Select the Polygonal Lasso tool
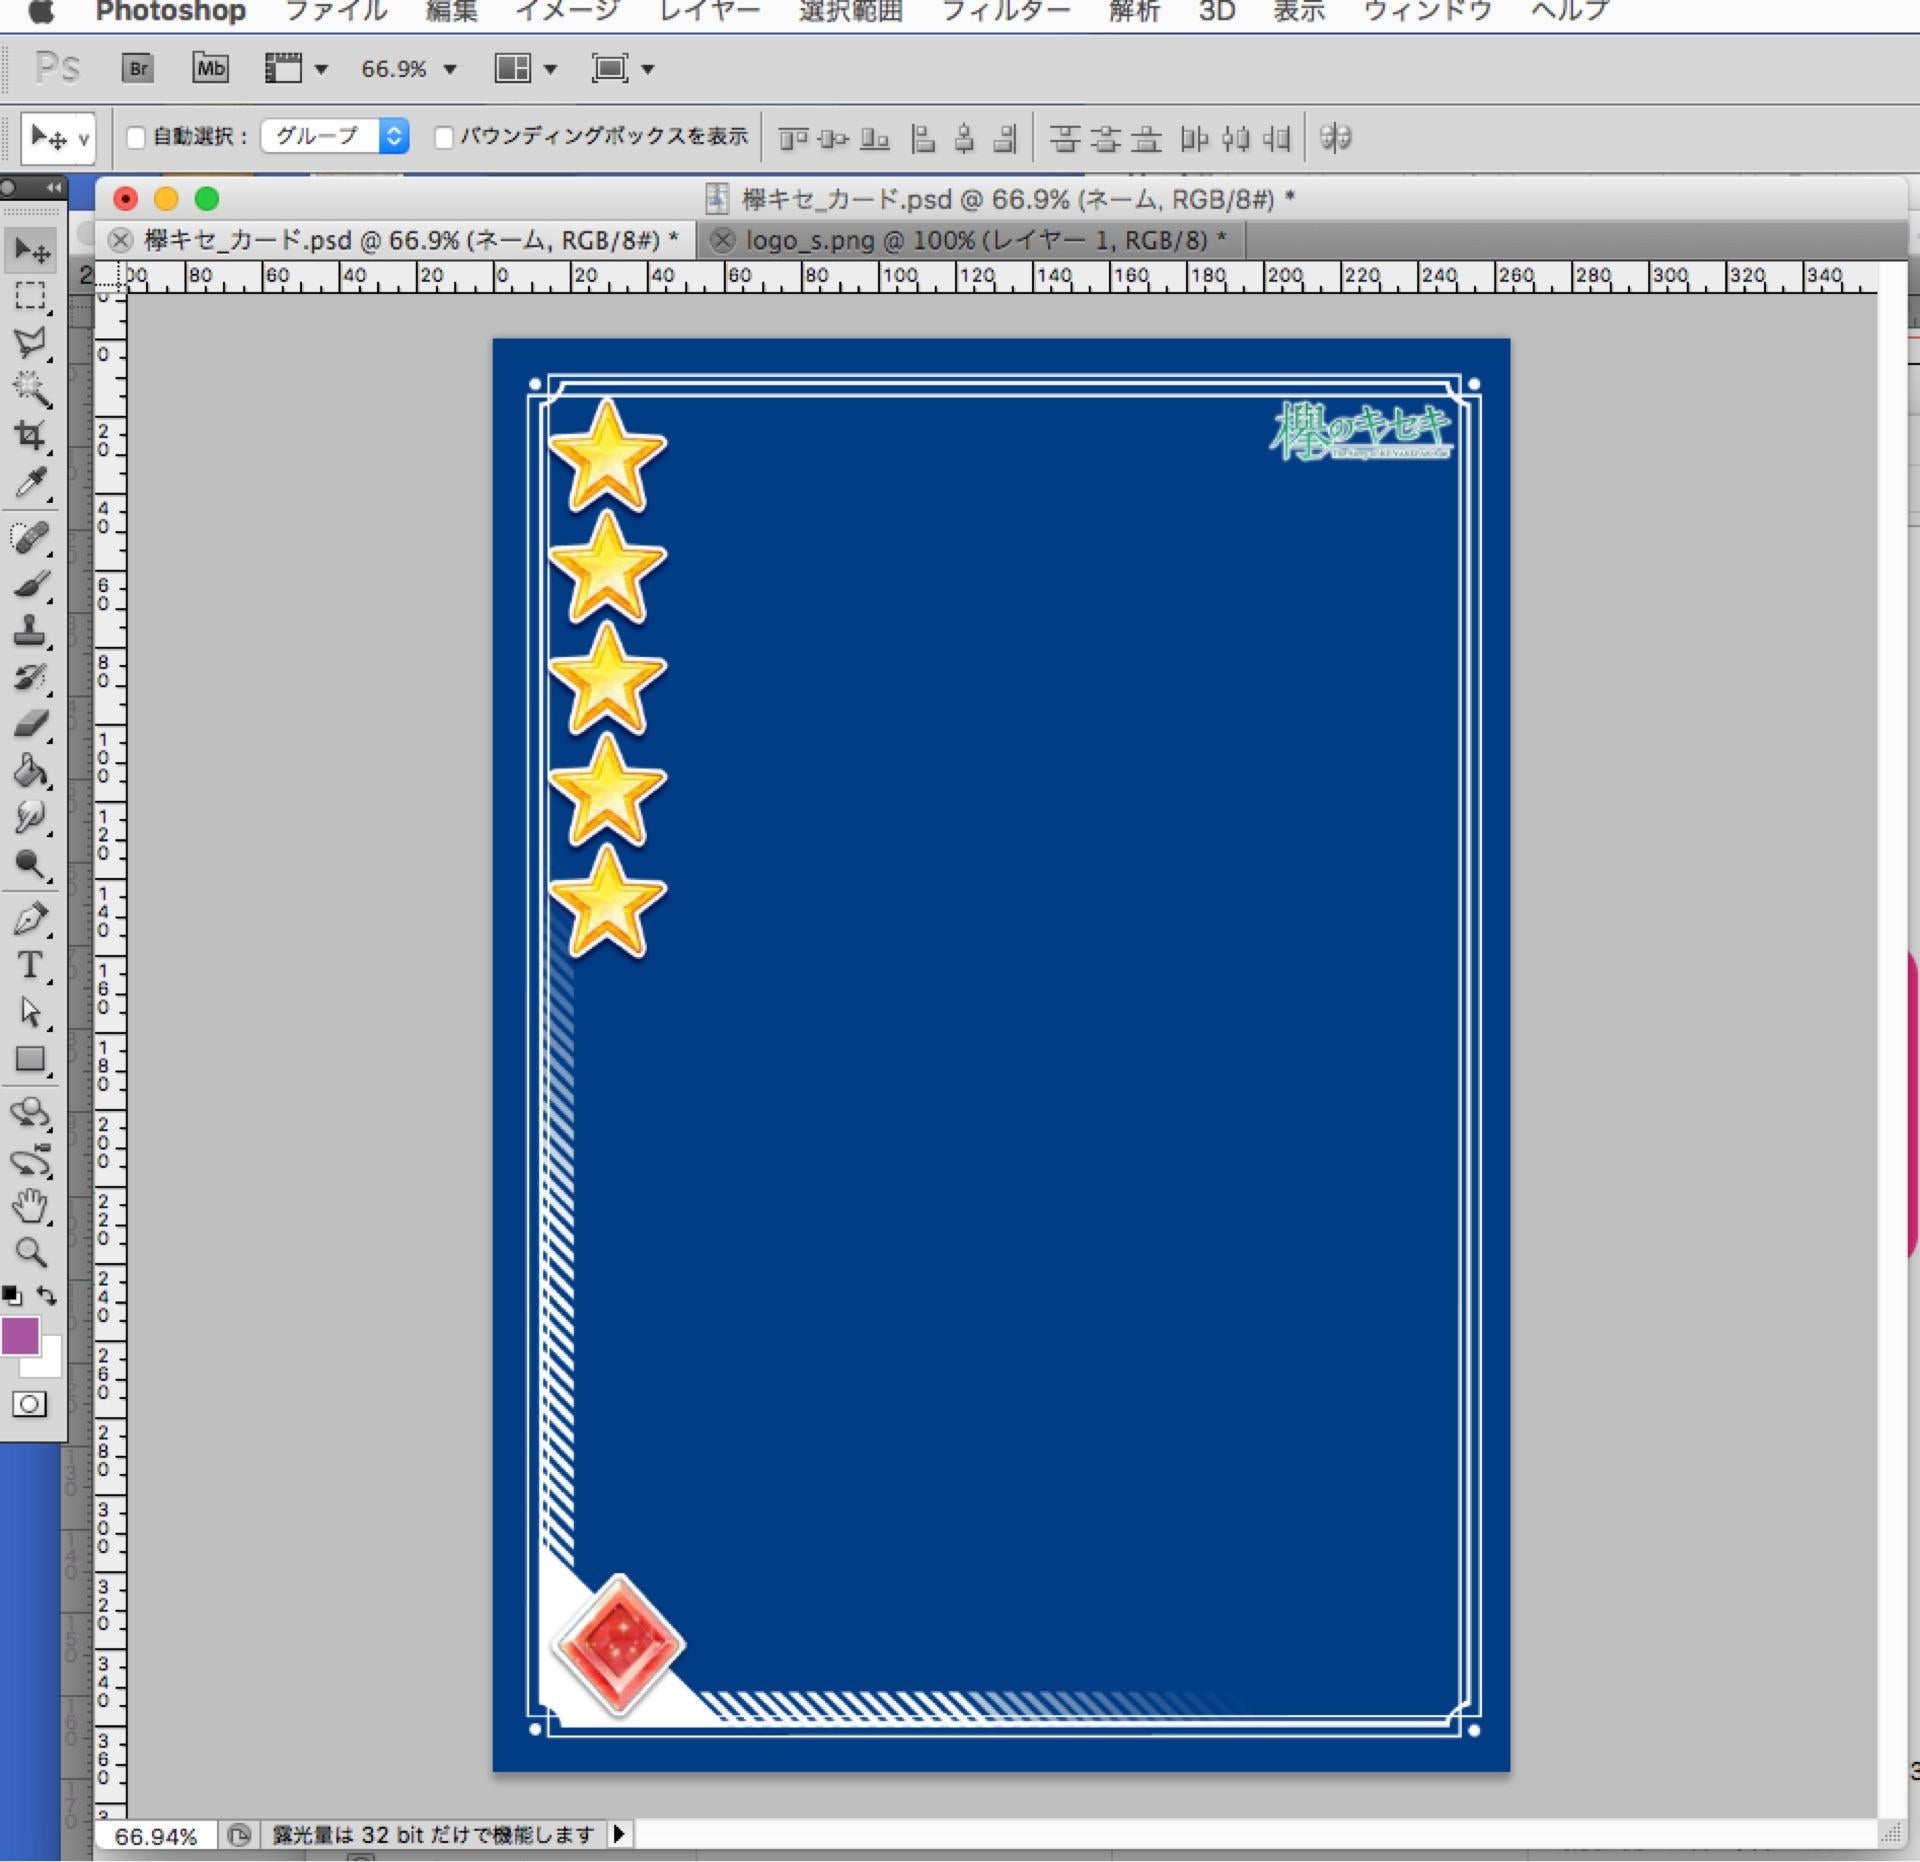This screenshot has height=1862, width=1920. pyautogui.click(x=31, y=343)
